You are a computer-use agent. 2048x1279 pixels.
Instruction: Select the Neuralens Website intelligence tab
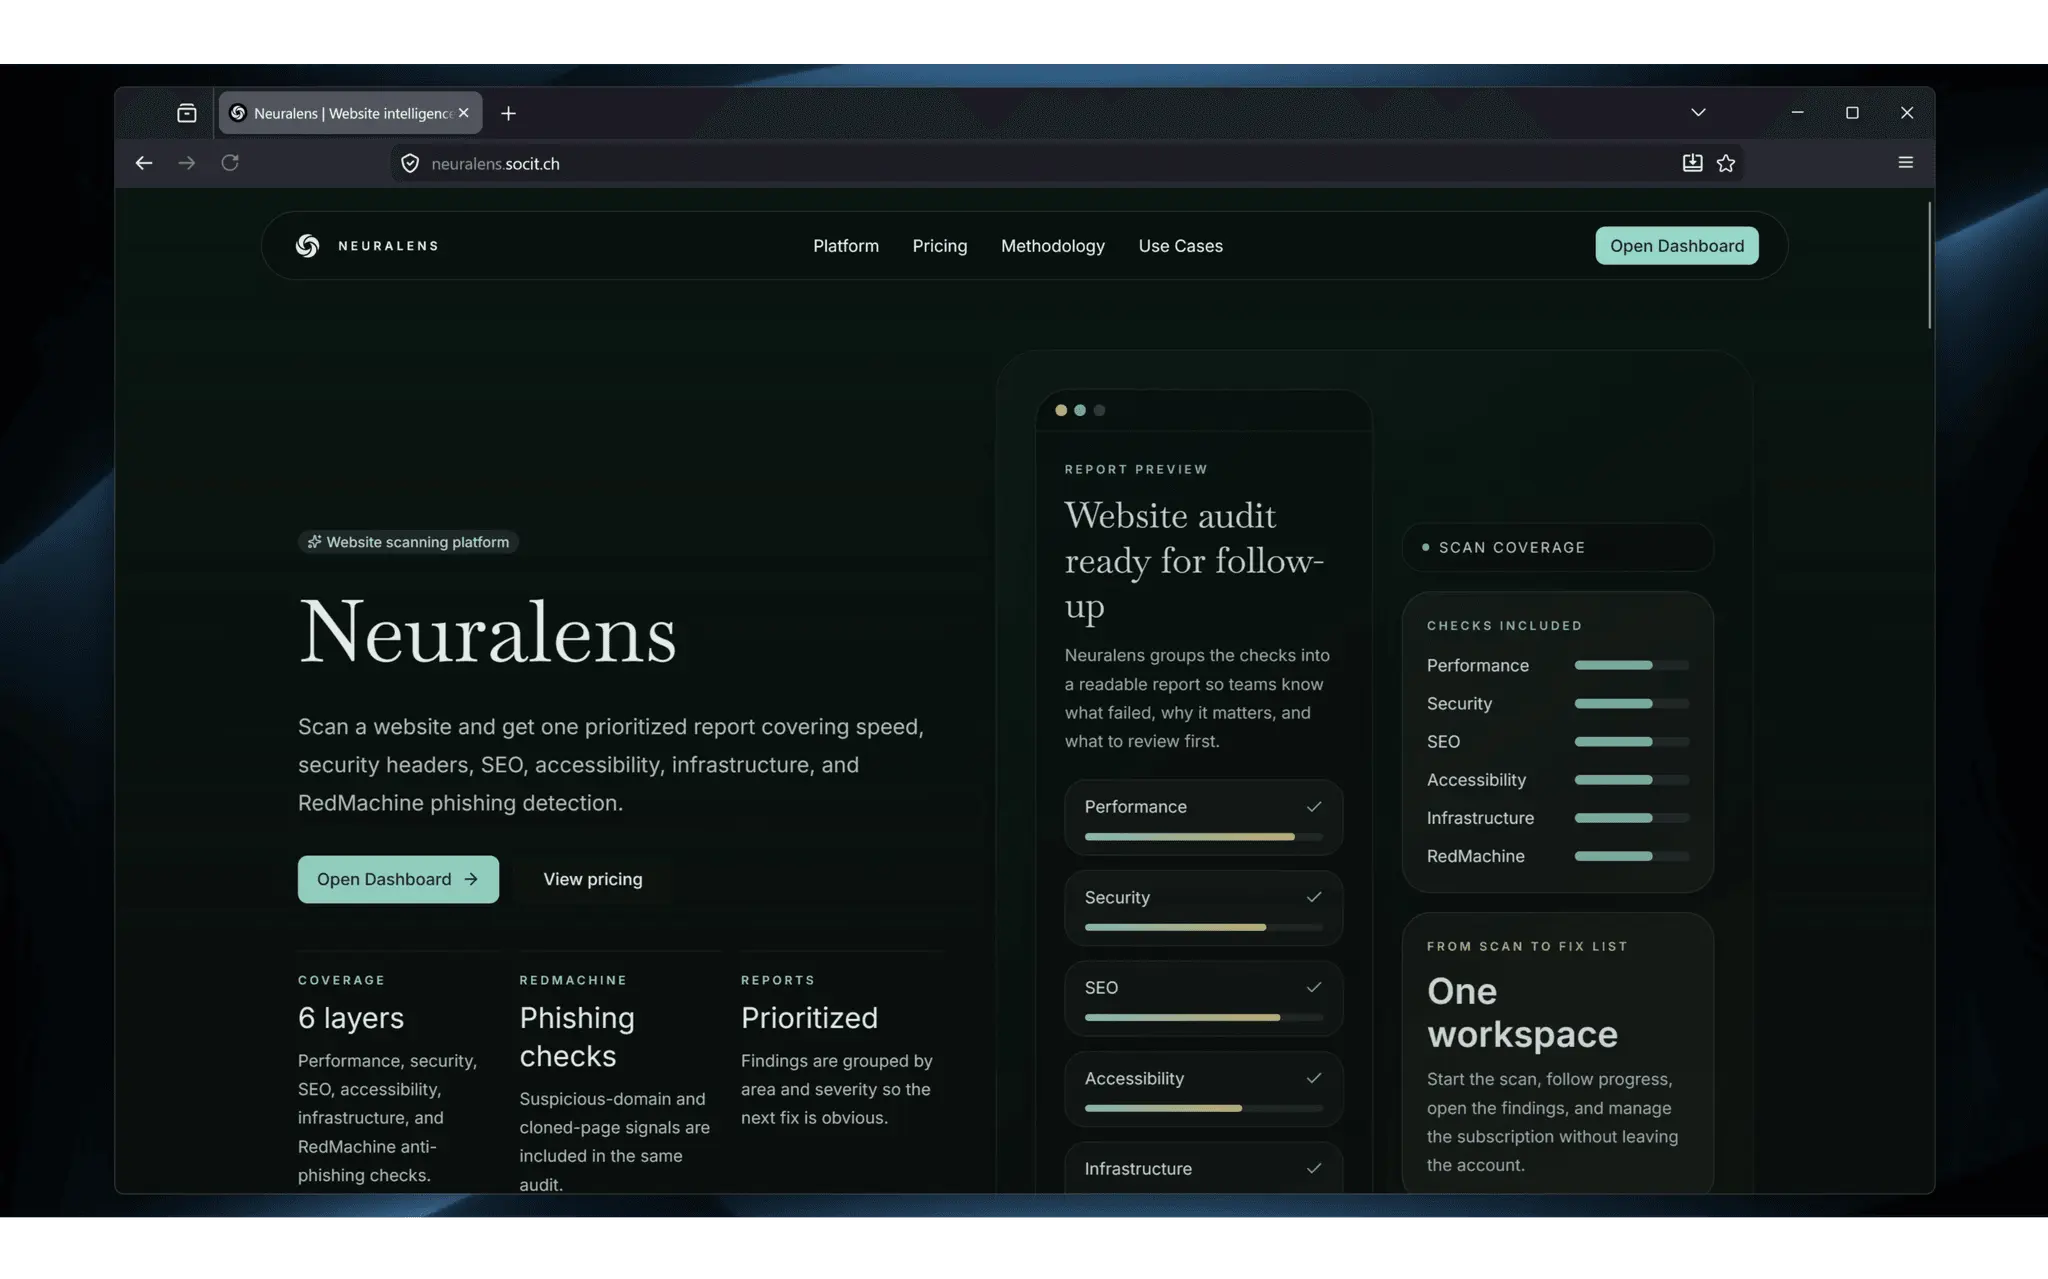(350, 113)
